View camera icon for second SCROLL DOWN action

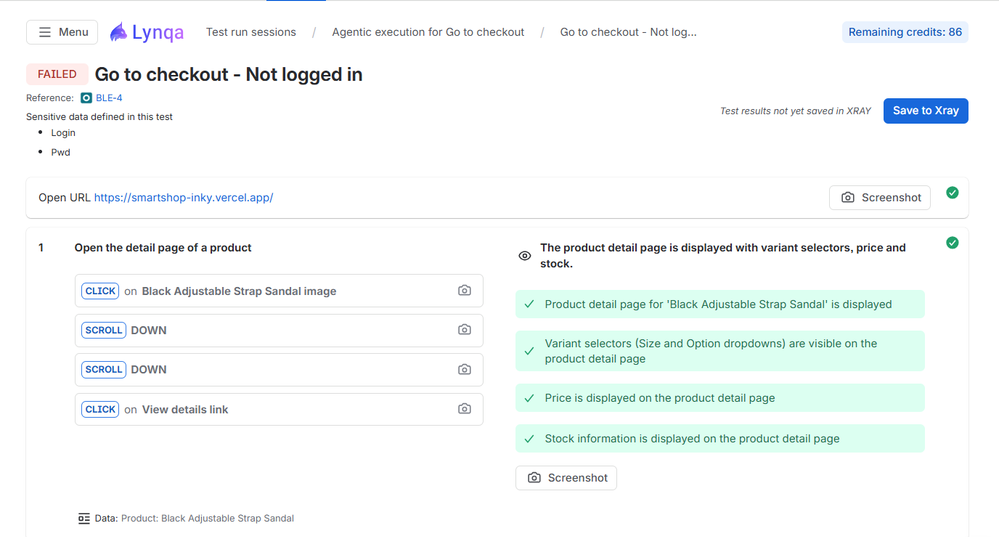[464, 369]
